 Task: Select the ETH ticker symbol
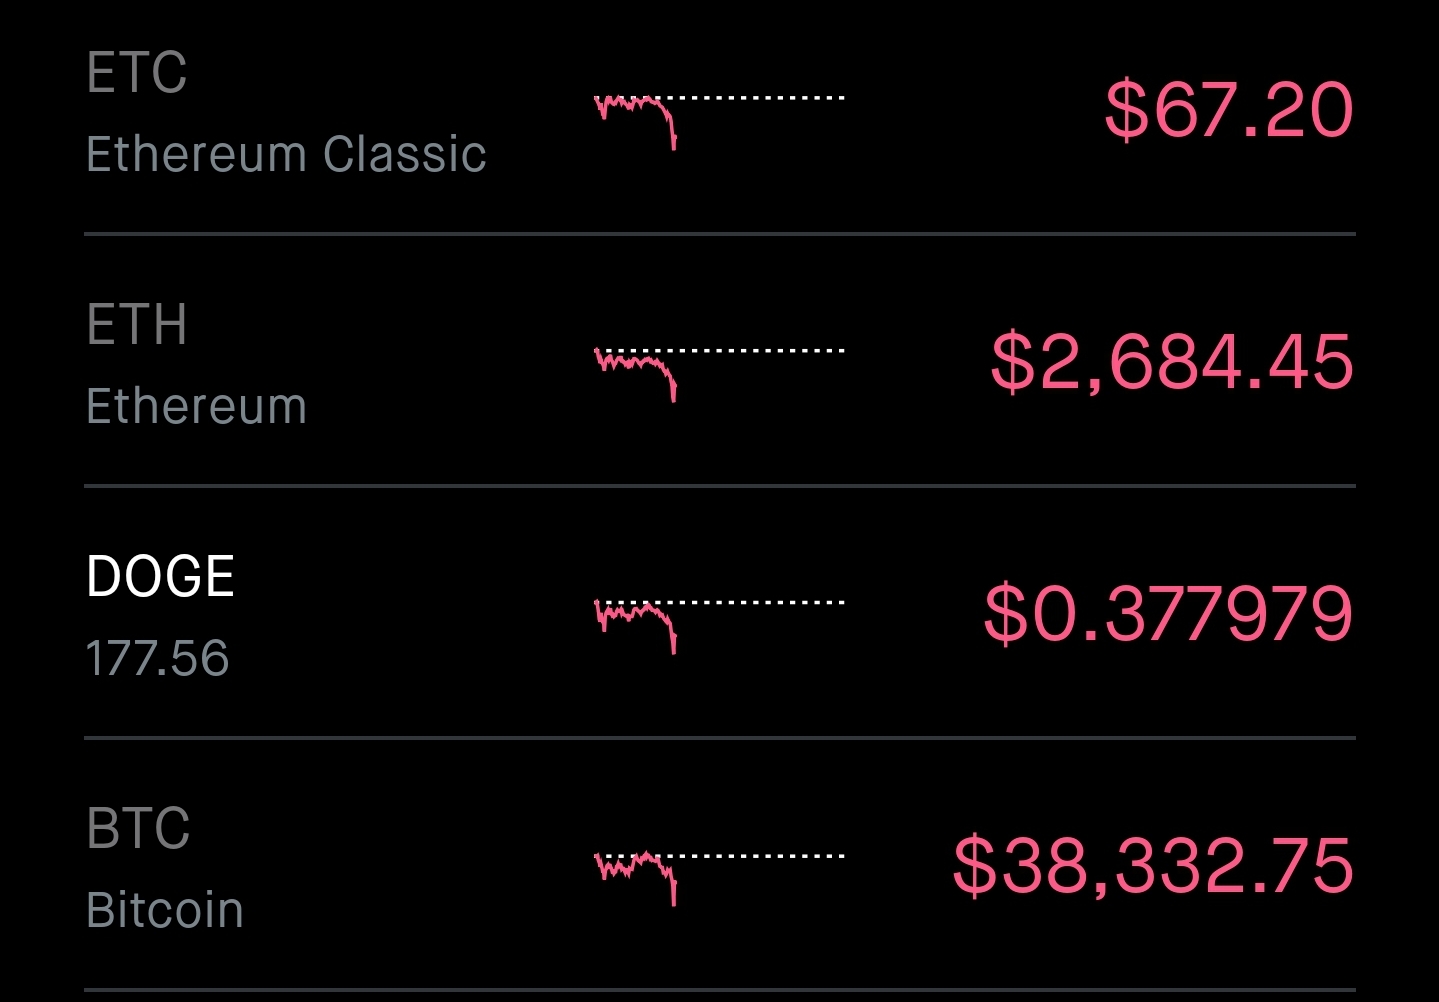(137, 325)
